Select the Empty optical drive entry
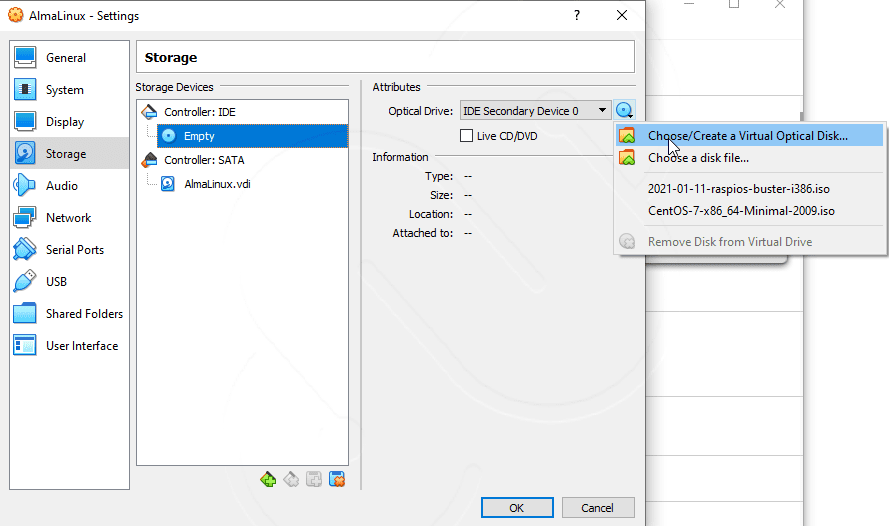 (252, 136)
